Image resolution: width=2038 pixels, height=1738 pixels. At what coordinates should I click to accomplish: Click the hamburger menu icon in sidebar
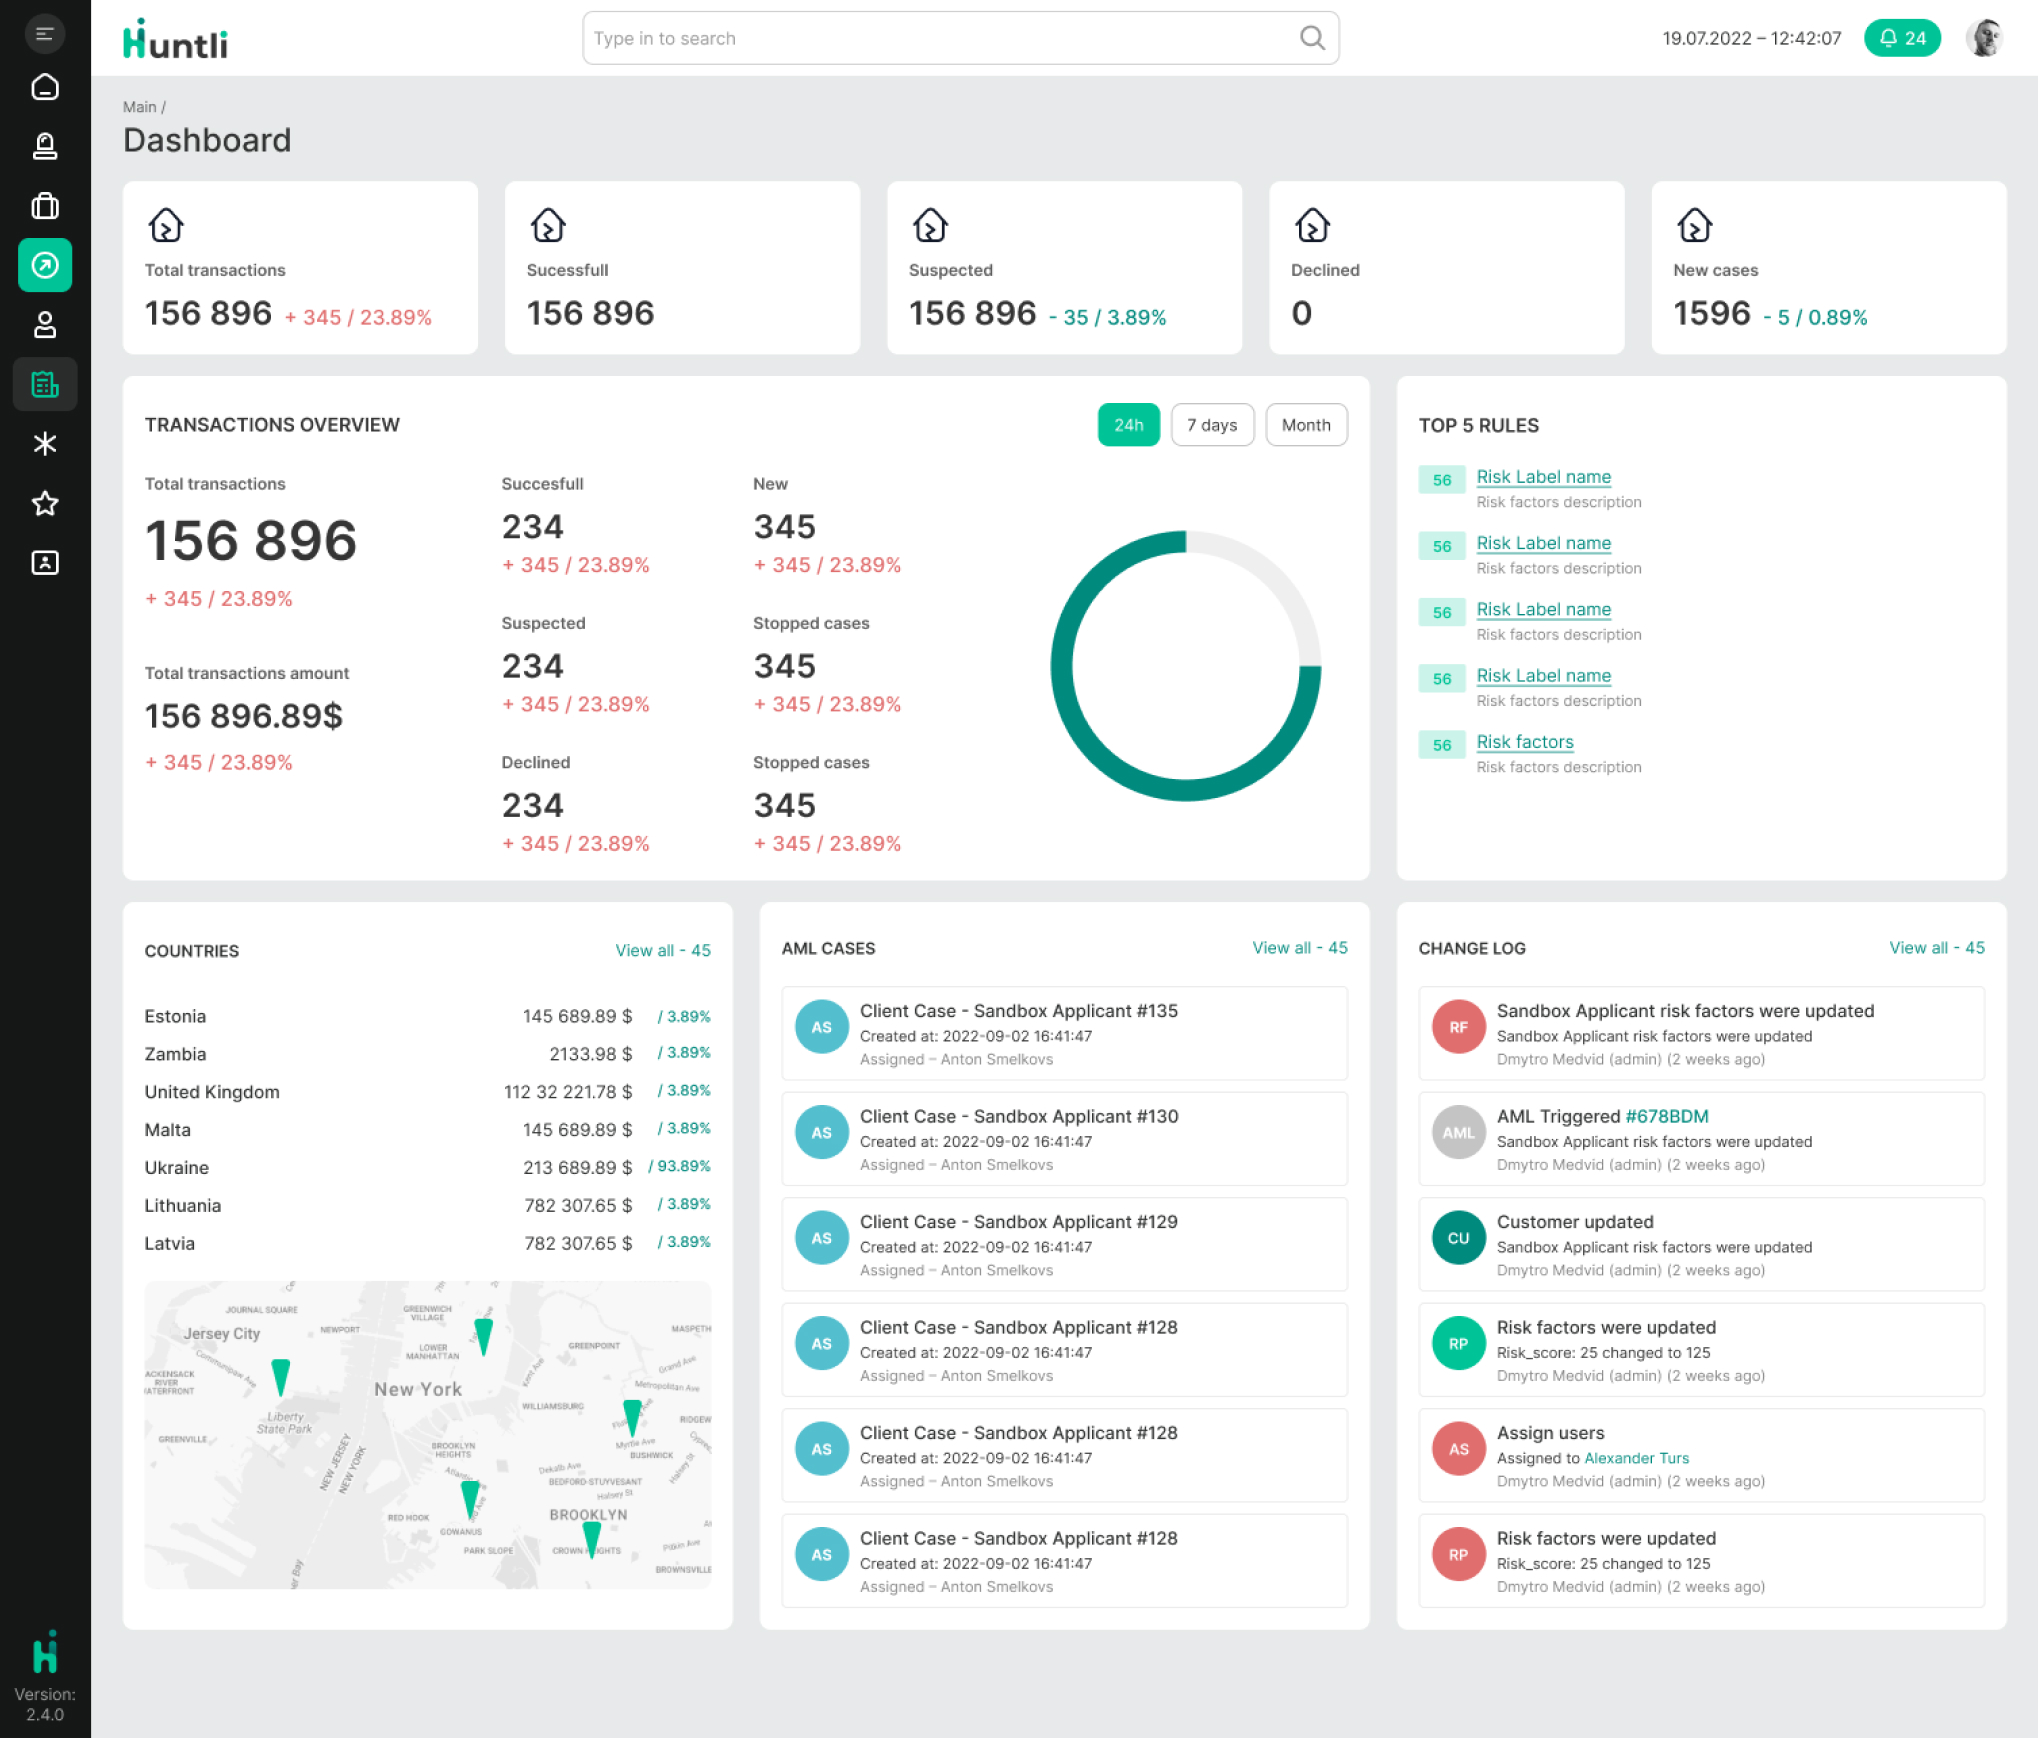pos(44,34)
